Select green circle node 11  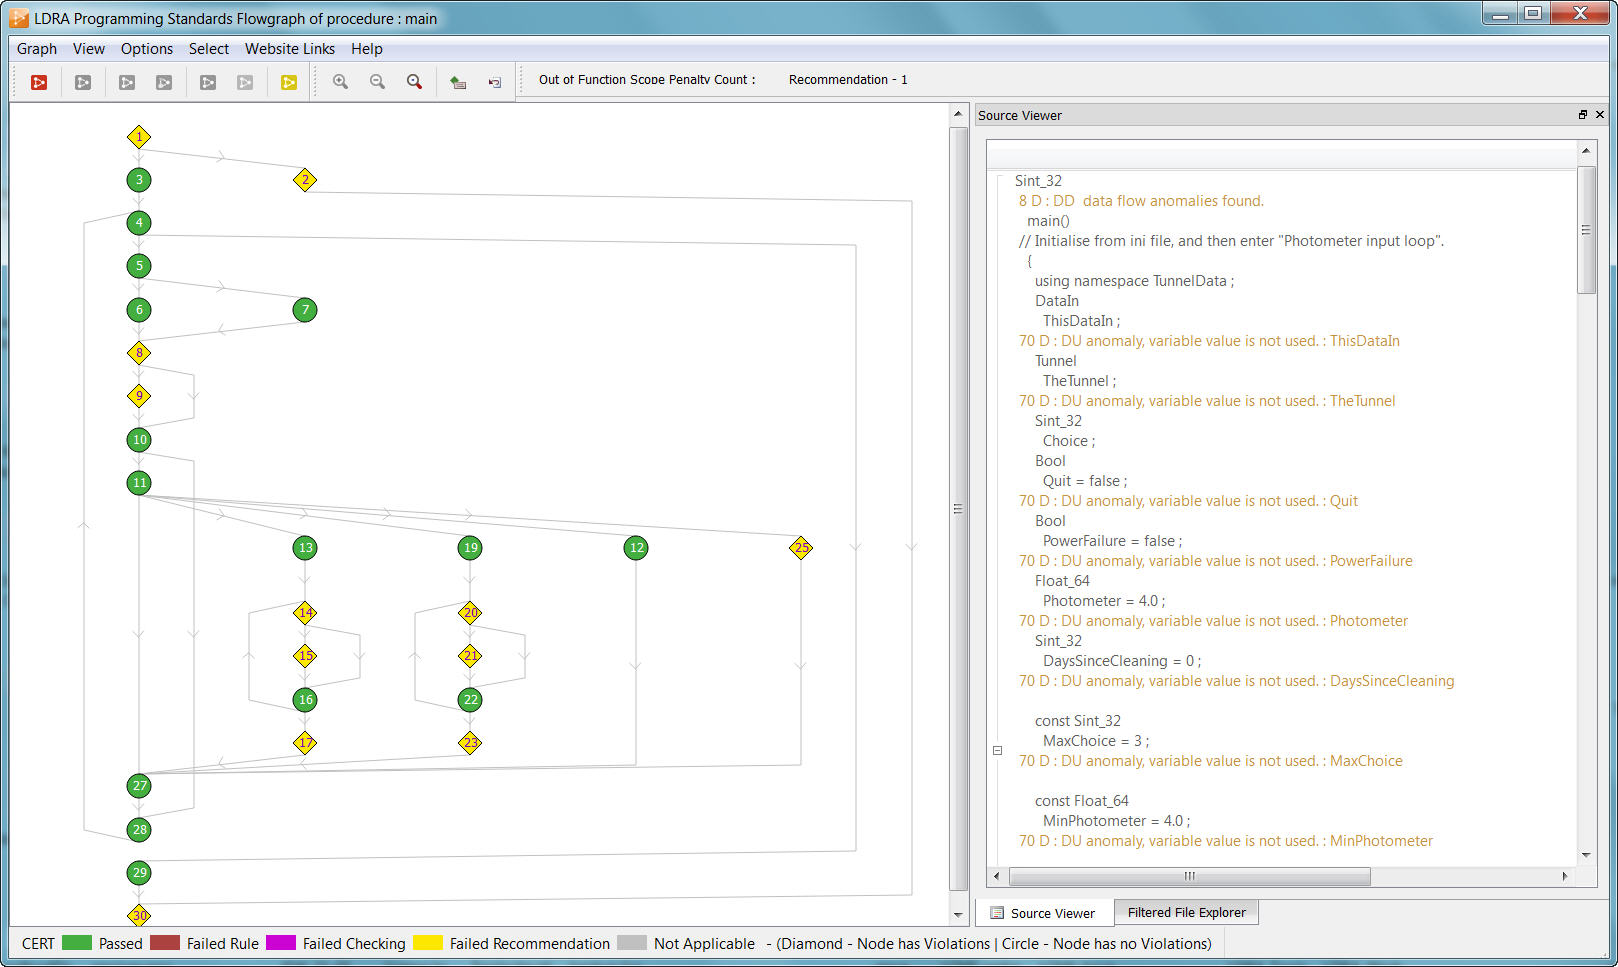139,483
